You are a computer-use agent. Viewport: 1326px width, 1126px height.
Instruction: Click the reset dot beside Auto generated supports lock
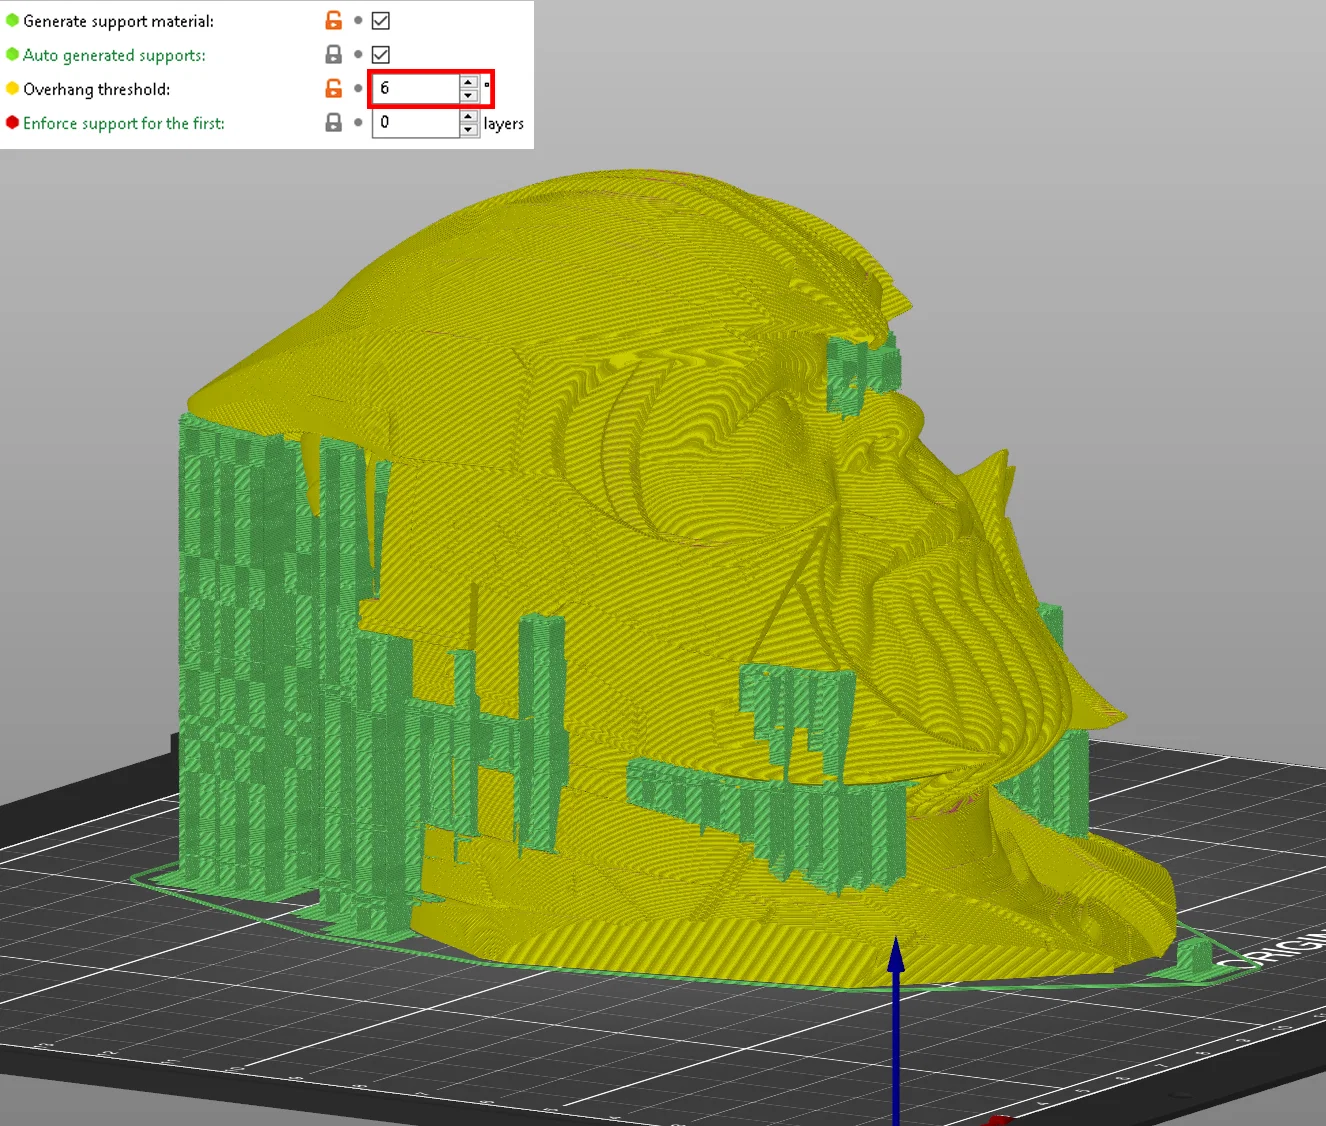(x=358, y=54)
